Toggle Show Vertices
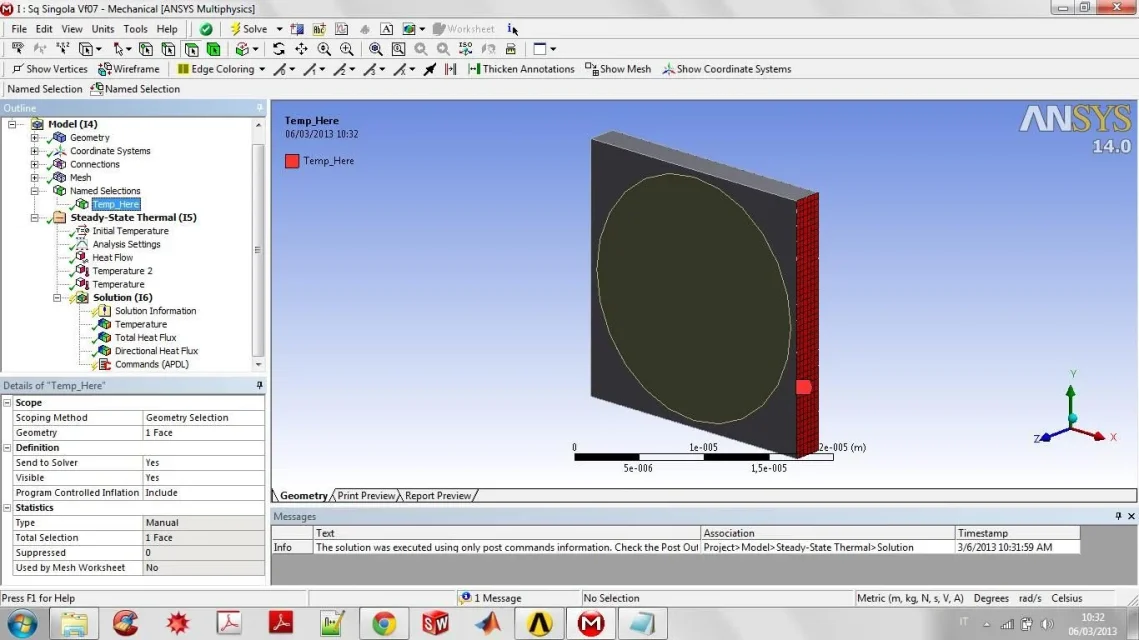This screenshot has height=640, width=1139. click(x=49, y=69)
